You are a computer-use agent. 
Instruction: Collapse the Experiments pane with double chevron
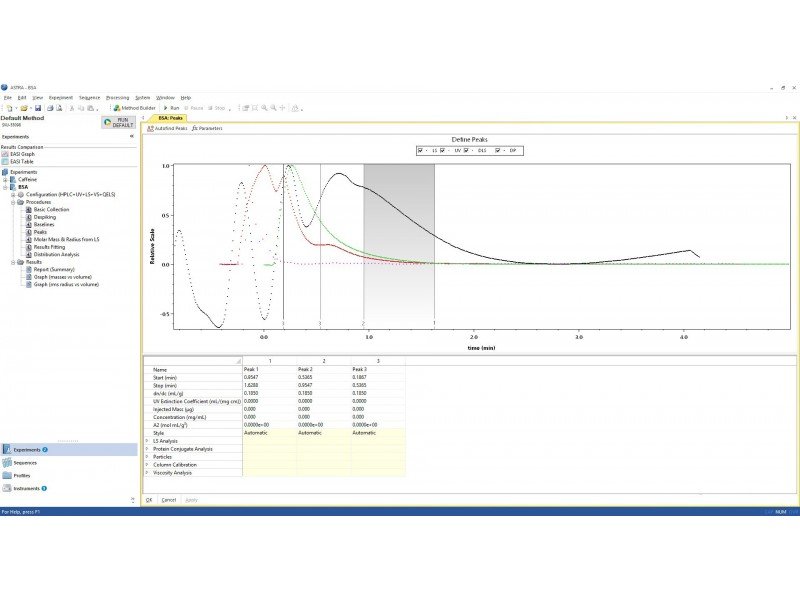[x=132, y=137]
